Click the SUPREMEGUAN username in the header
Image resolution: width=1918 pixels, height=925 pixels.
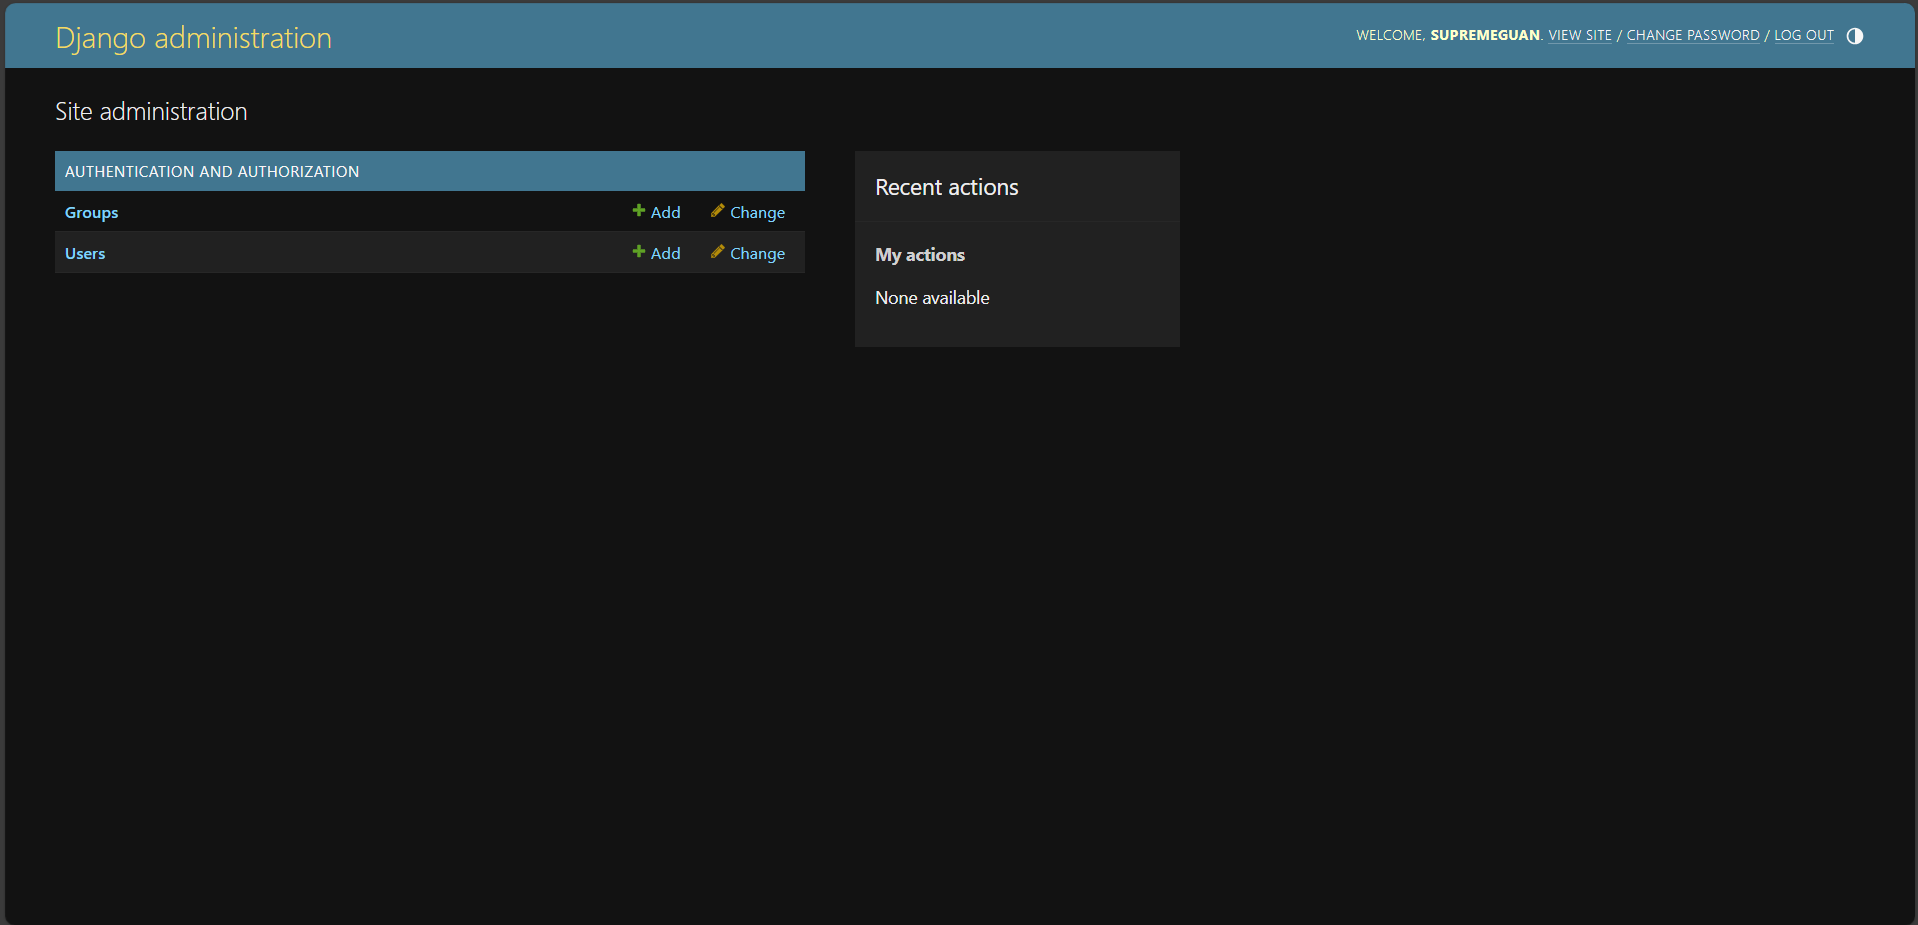pyautogui.click(x=1484, y=36)
